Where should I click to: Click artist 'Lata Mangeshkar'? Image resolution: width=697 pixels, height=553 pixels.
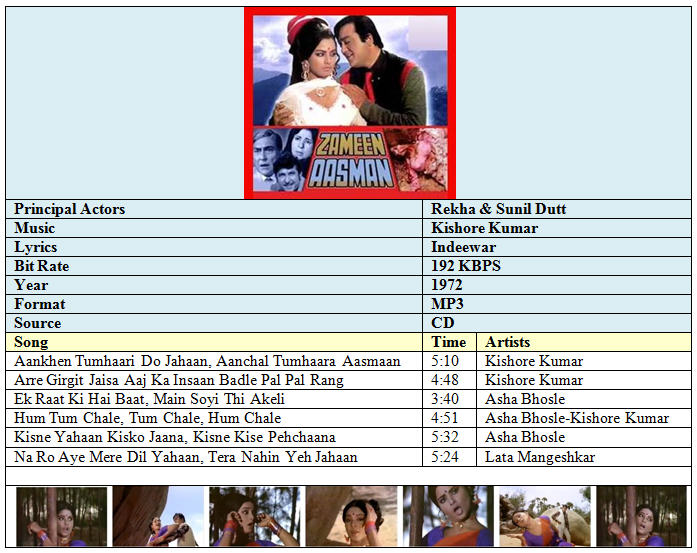(540, 457)
